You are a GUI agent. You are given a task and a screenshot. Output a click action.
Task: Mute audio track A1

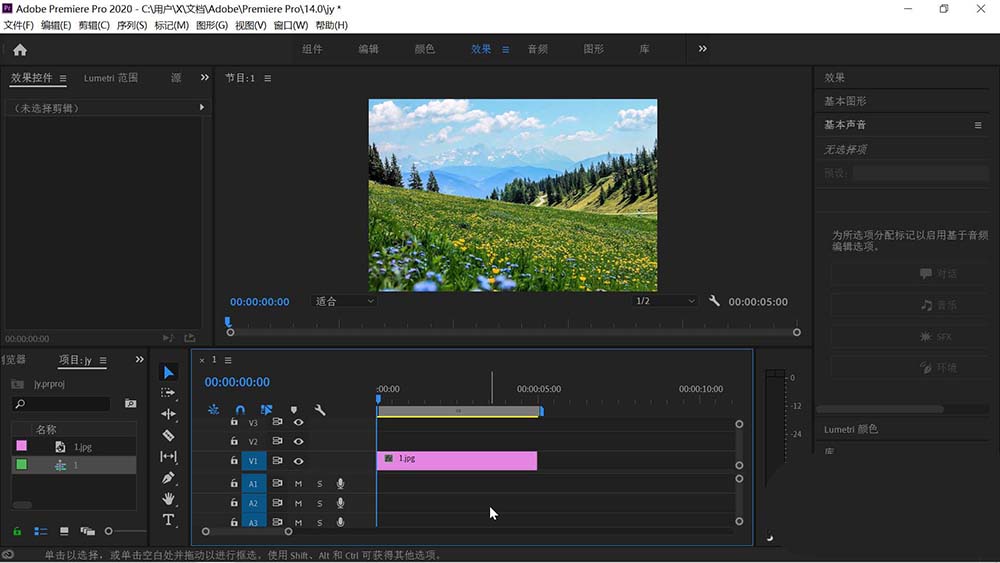[x=298, y=484]
